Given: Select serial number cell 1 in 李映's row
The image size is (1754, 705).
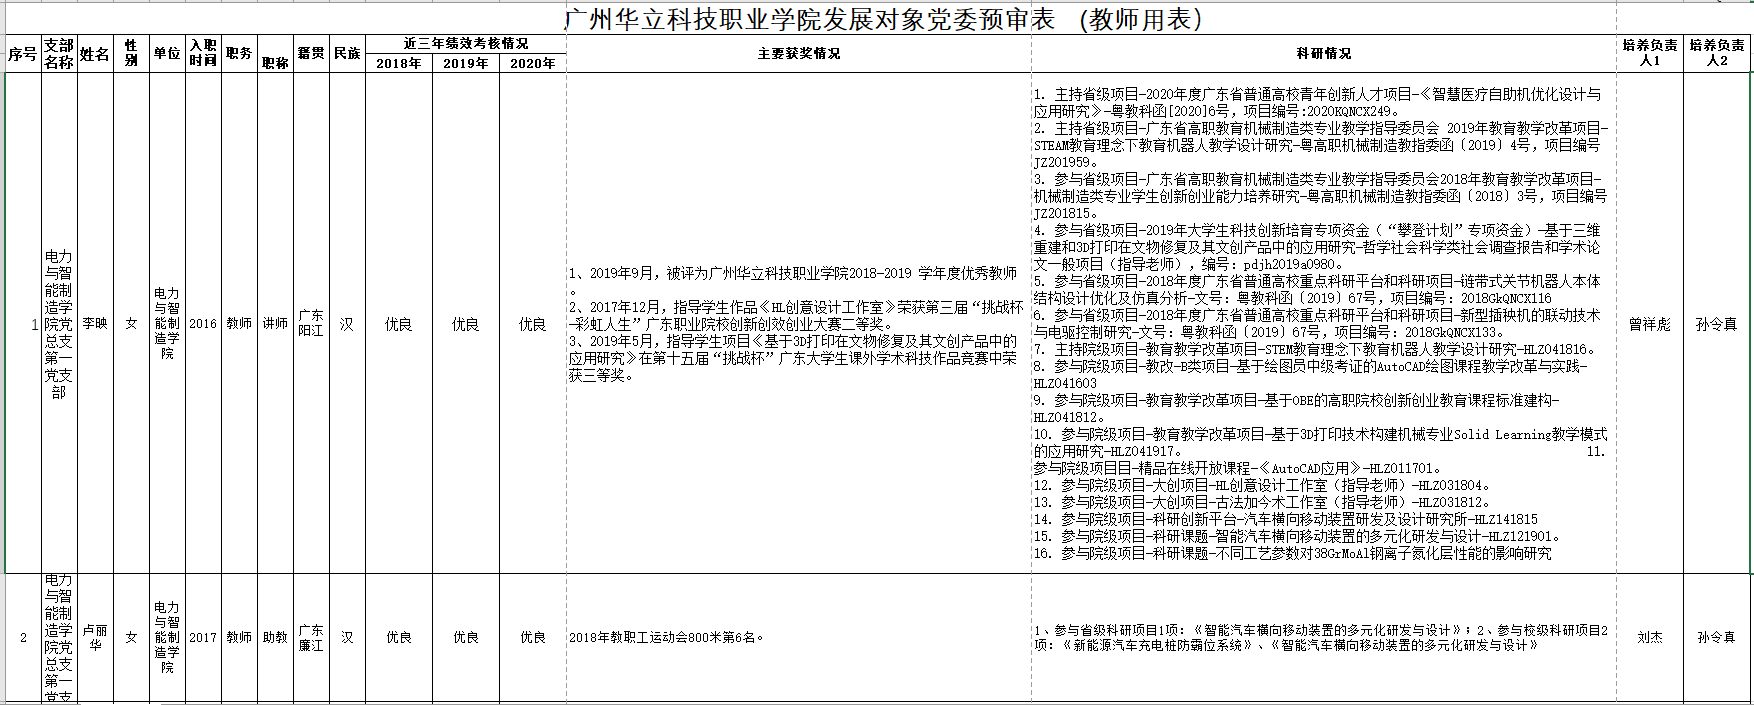Looking at the screenshot, I should click(x=23, y=324).
